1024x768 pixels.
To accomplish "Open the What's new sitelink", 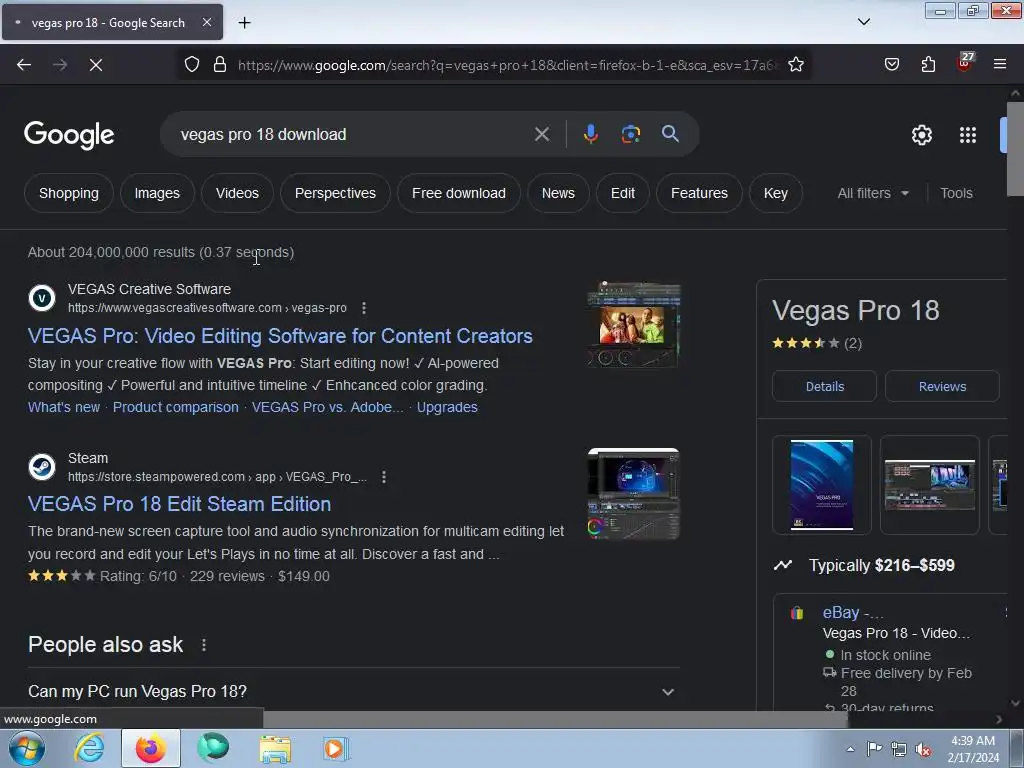I will point(64,407).
